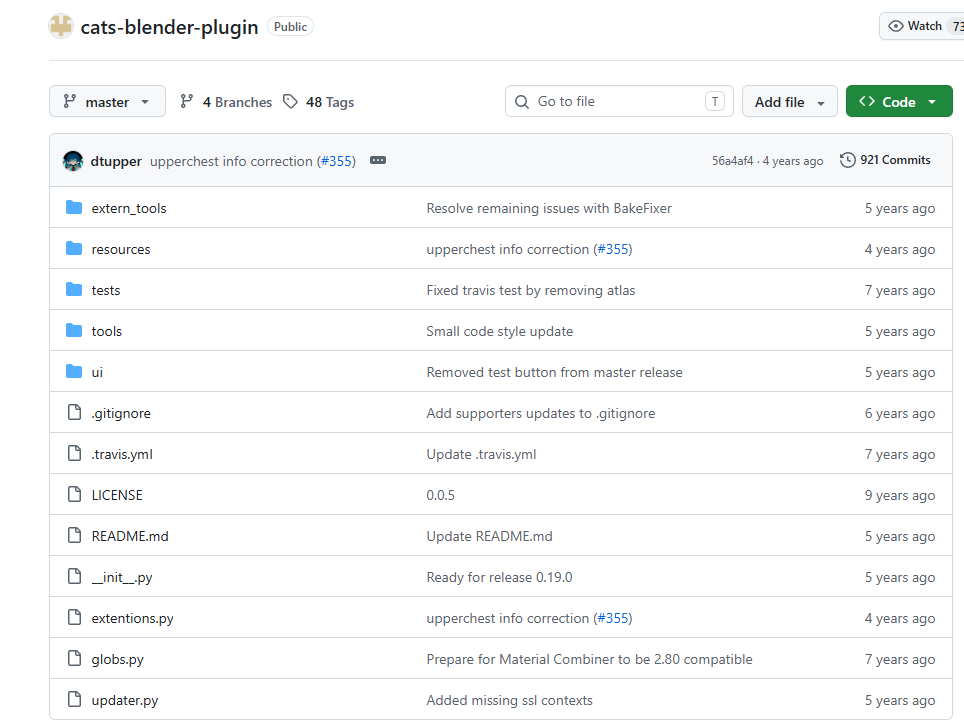Open the master branch dropdown
The height and width of the screenshot is (726, 964).
tap(107, 101)
